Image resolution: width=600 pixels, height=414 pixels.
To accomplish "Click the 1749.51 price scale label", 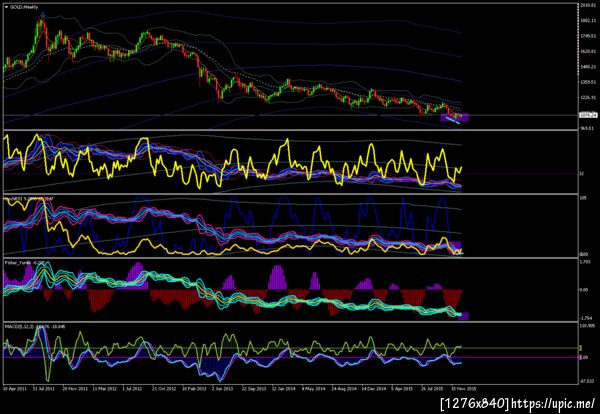I will pyautogui.click(x=587, y=36).
